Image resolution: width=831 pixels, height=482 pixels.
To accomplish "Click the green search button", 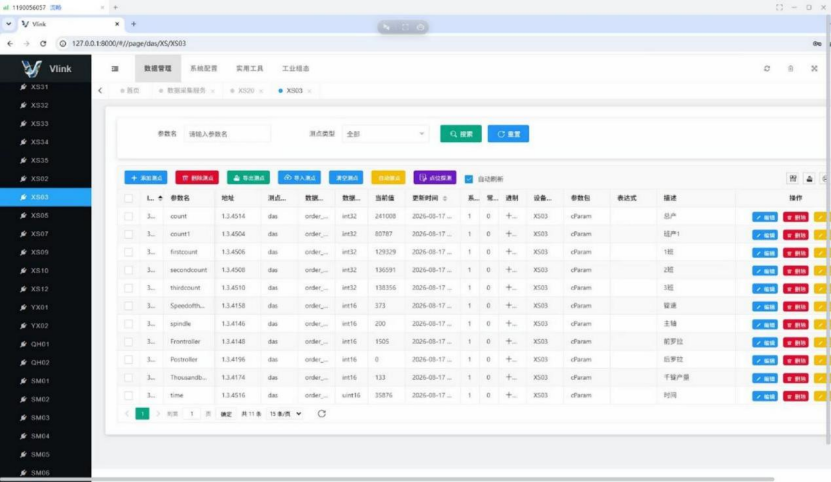I will point(461,134).
